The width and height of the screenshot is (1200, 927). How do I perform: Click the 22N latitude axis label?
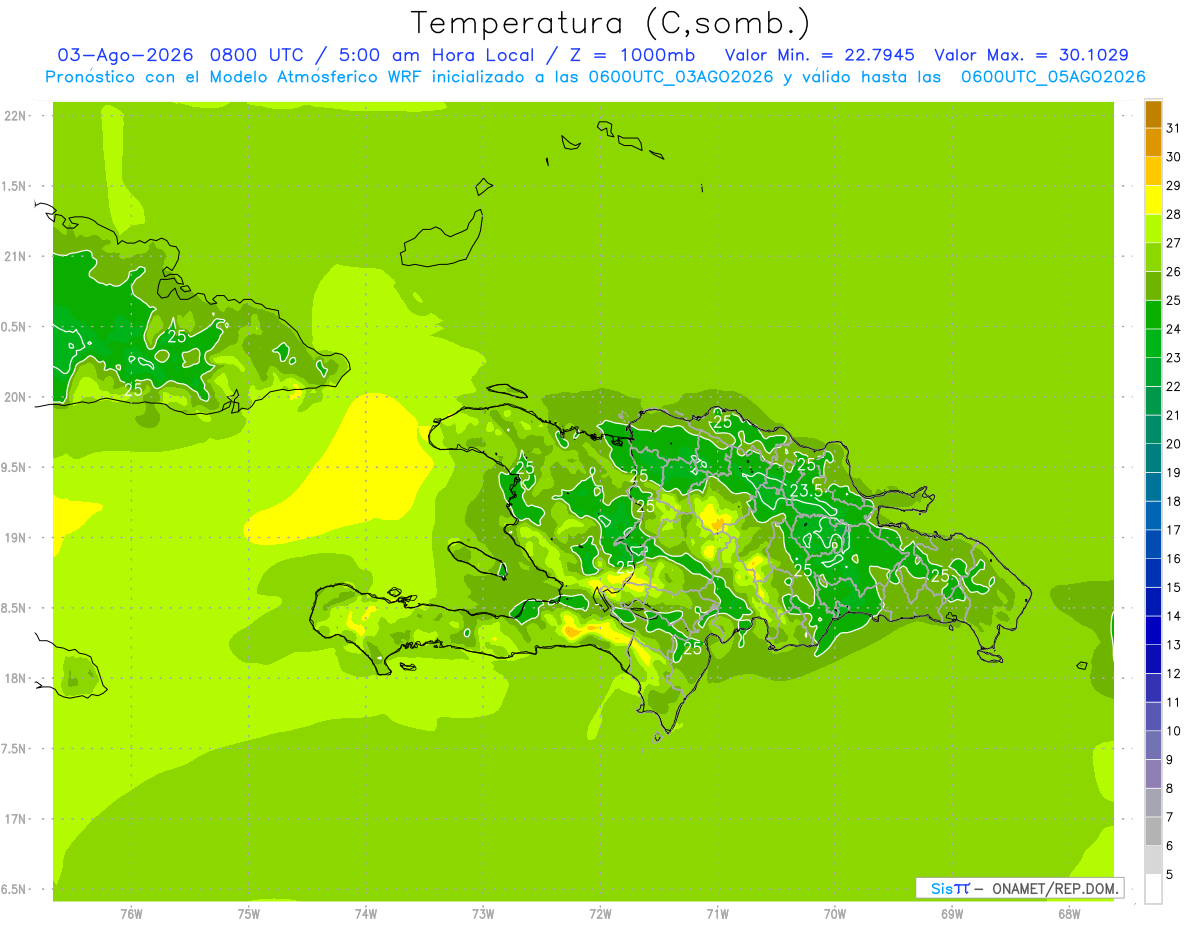14,116
